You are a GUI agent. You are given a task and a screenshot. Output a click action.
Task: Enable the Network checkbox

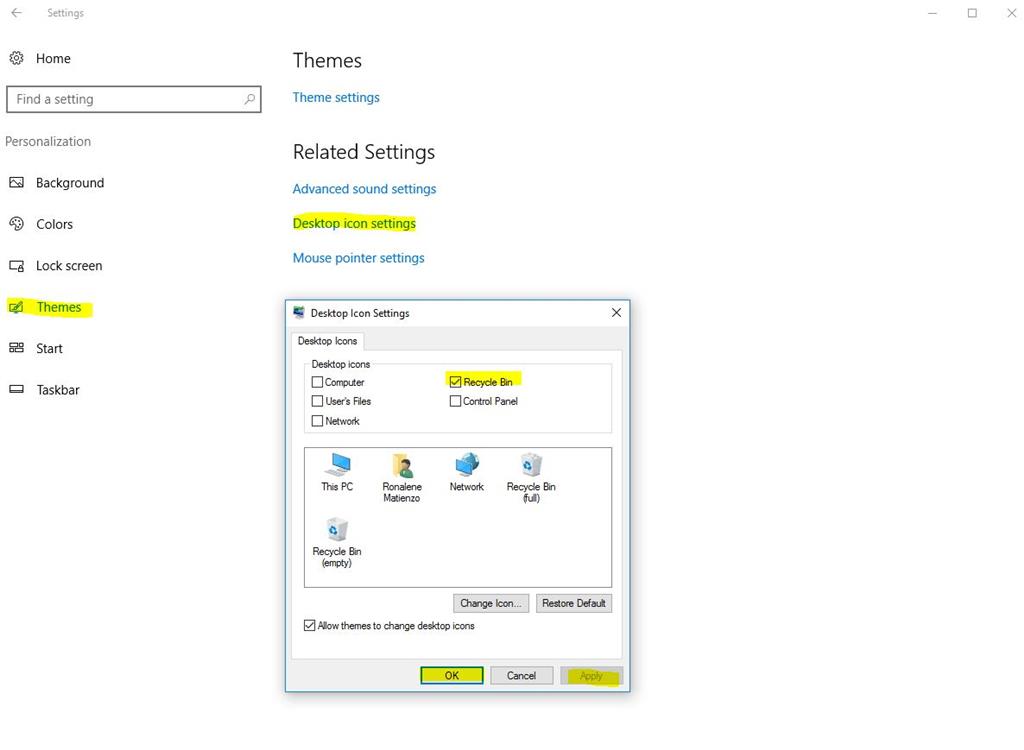point(317,421)
